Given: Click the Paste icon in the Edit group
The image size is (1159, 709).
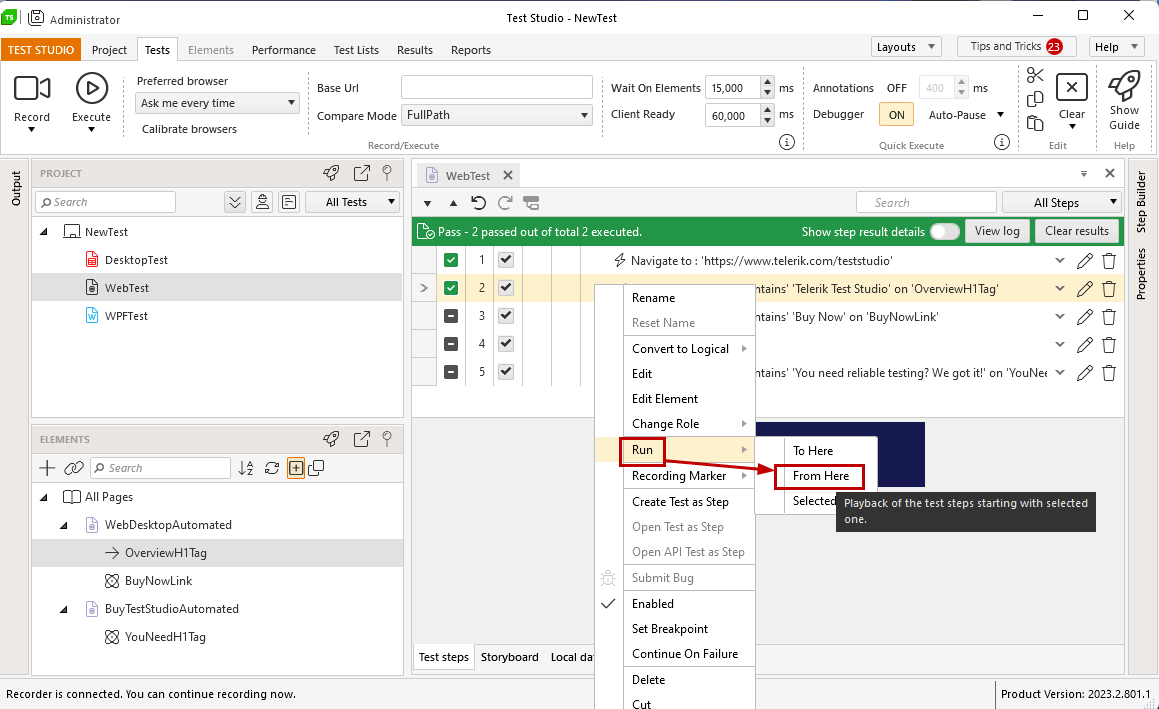Looking at the screenshot, I should [x=1035, y=123].
